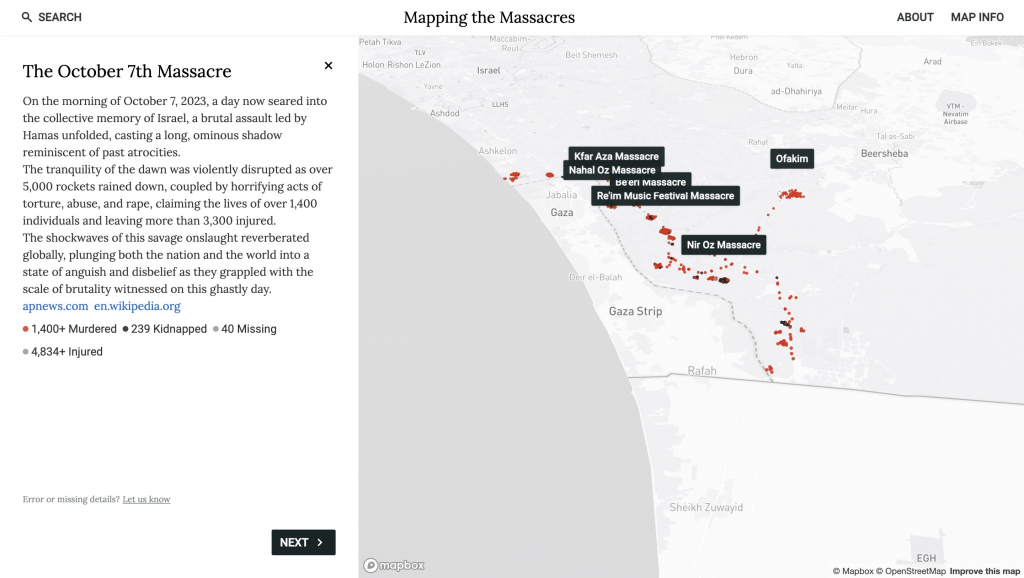Open the OpenStreetMap attribution link
This screenshot has width=1024, height=578.
coord(912,571)
